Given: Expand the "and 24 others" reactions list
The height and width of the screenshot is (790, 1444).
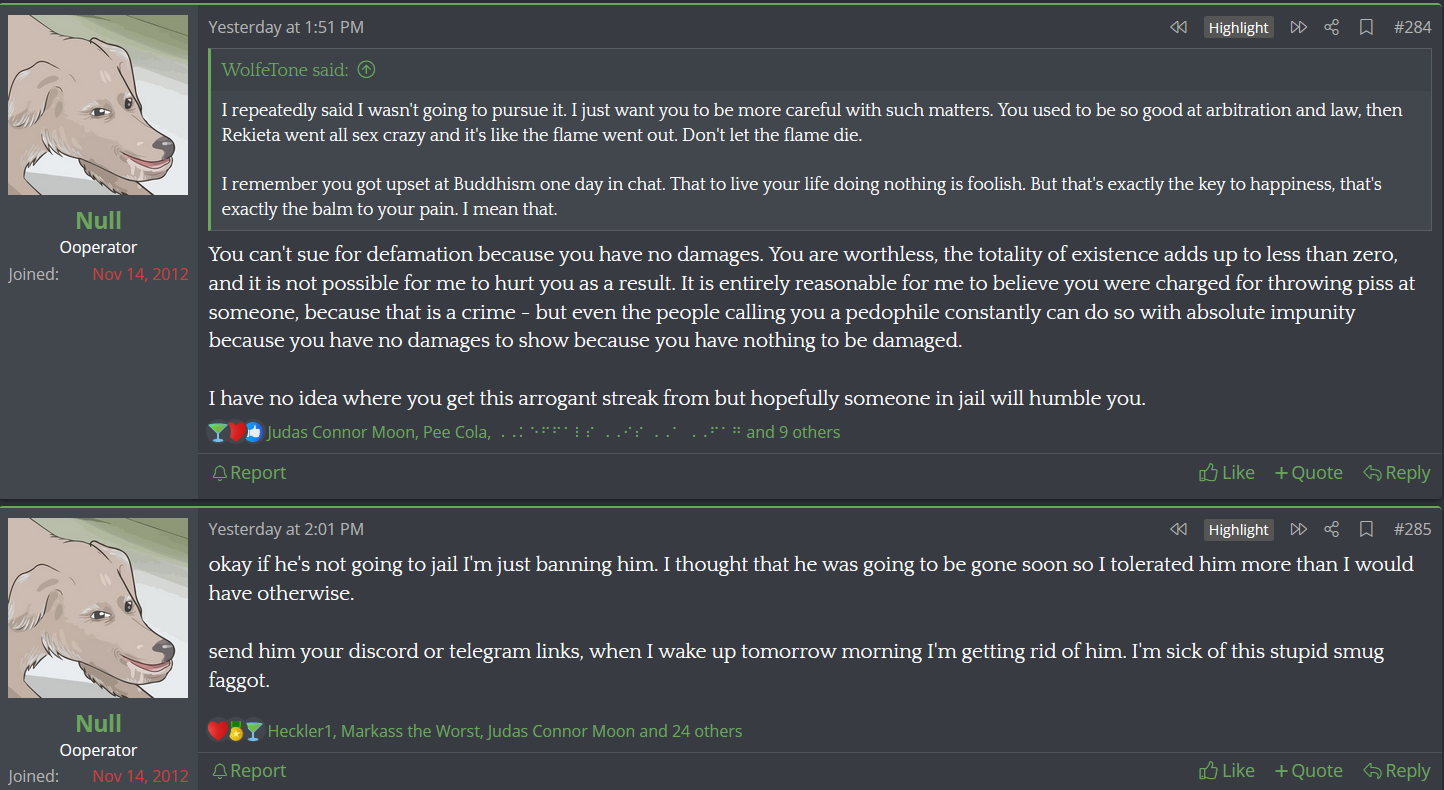Looking at the screenshot, I should (x=691, y=731).
